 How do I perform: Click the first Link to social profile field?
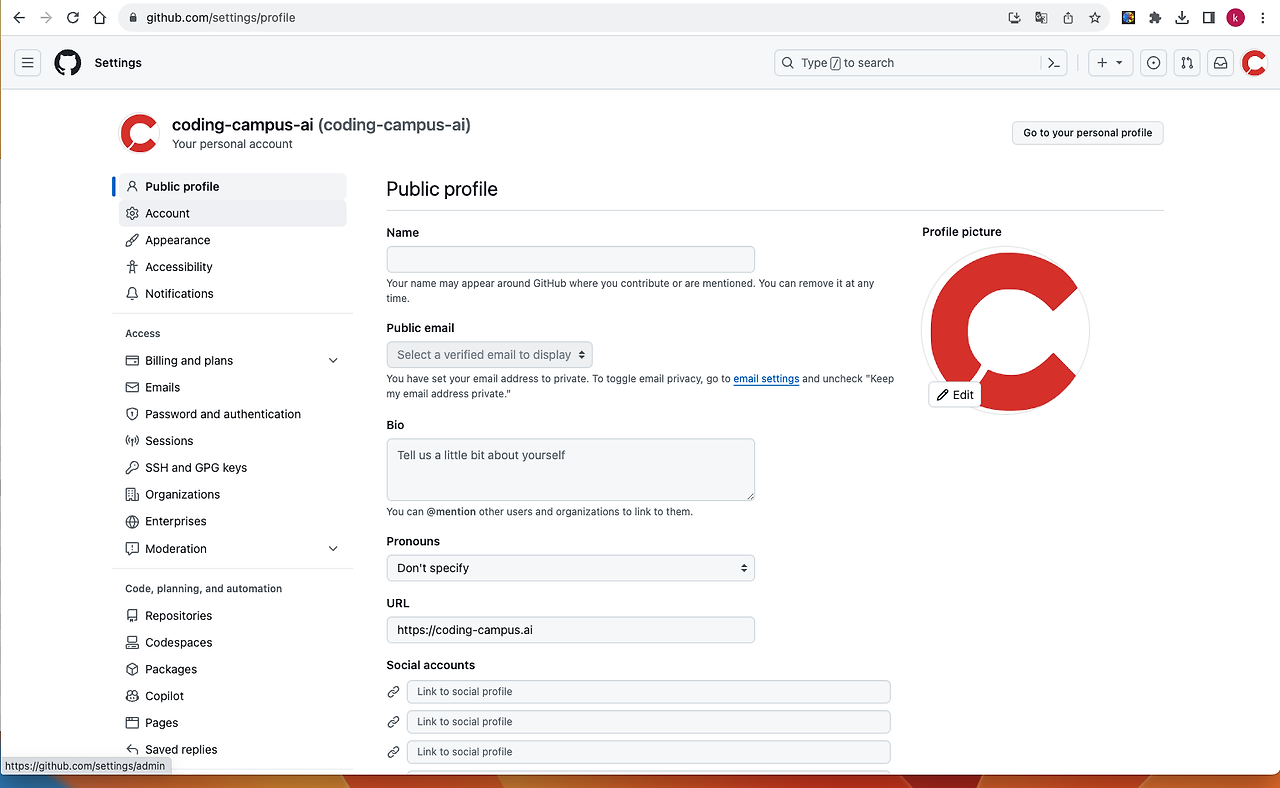(649, 692)
